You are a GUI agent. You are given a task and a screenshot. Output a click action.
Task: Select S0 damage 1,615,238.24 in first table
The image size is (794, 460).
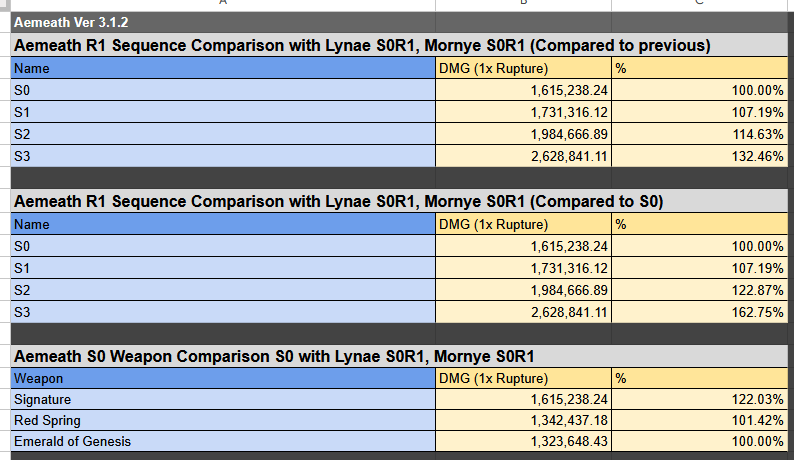pyautogui.click(x=523, y=90)
